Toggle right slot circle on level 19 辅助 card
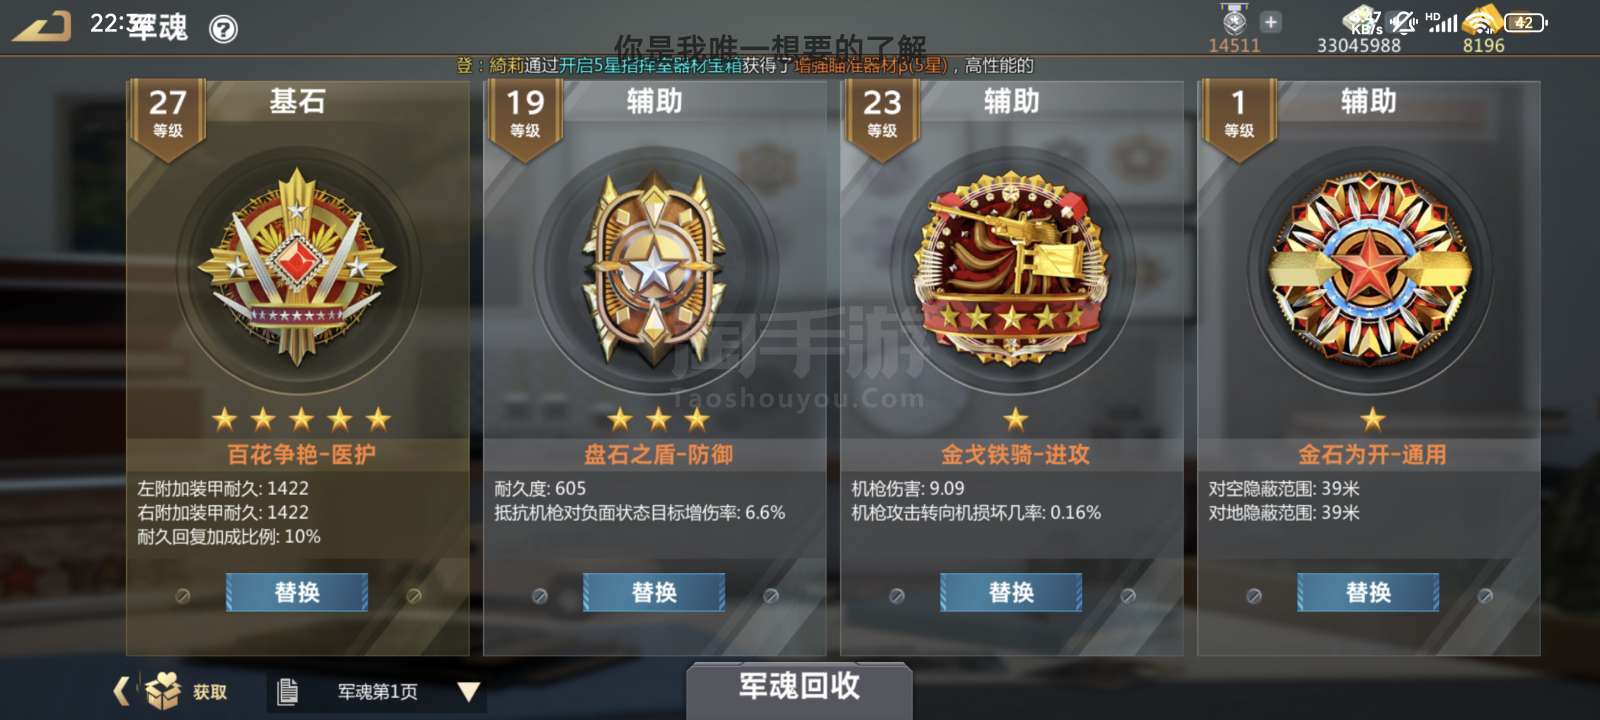This screenshot has height=720, width=1600. point(771,595)
